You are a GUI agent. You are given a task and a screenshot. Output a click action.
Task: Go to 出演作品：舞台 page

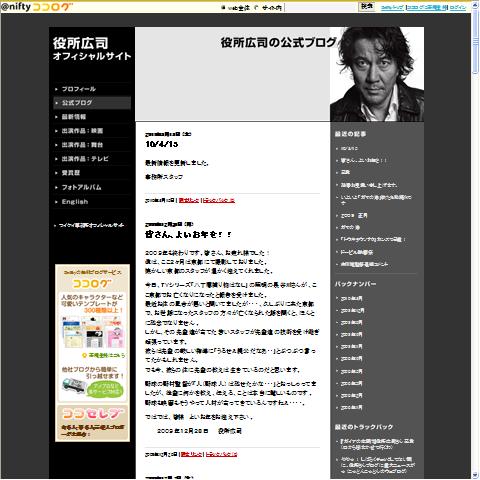coord(82,145)
